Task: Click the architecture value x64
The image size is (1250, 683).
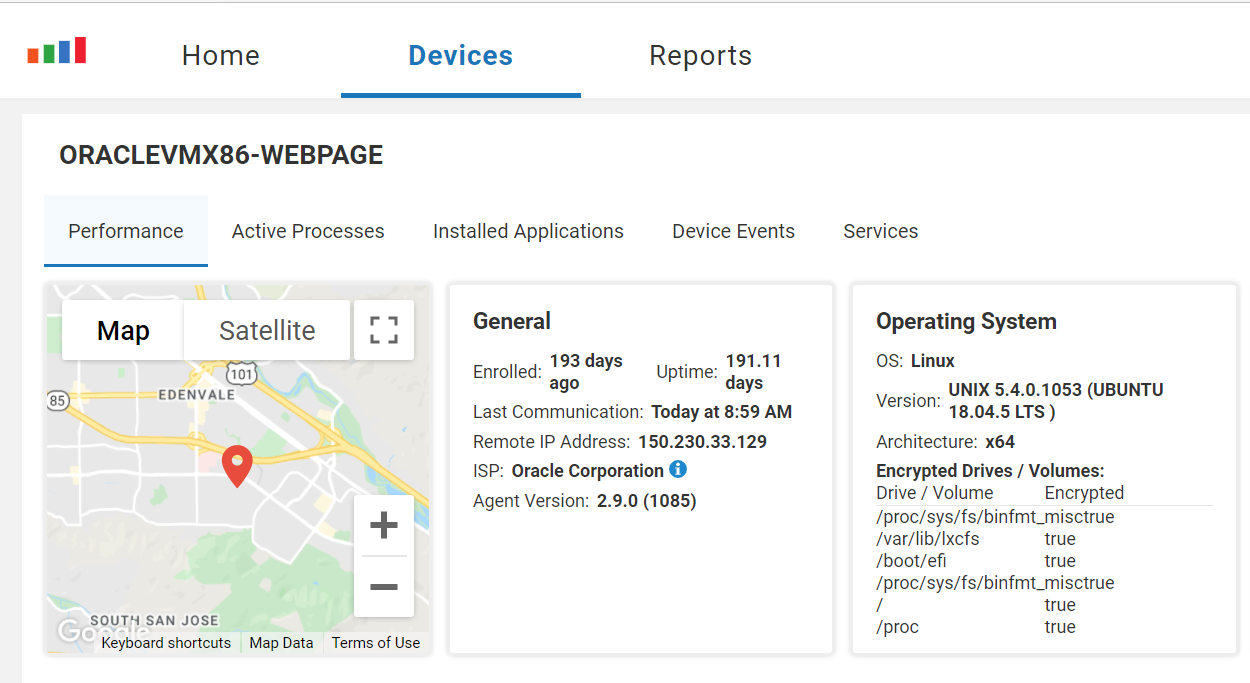Action: click(1000, 441)
